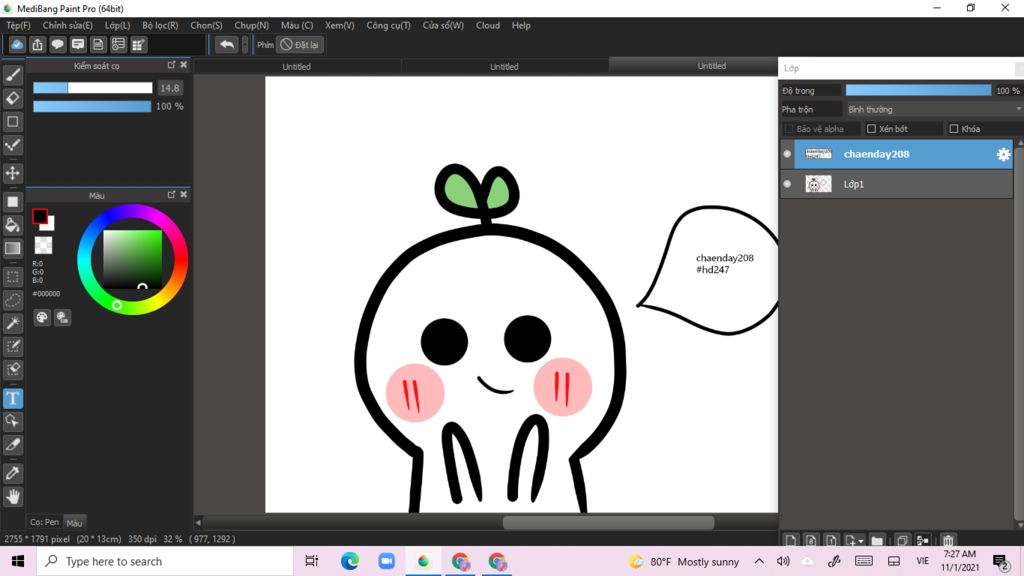Hide the chaenday208 layer

[787, 154]
